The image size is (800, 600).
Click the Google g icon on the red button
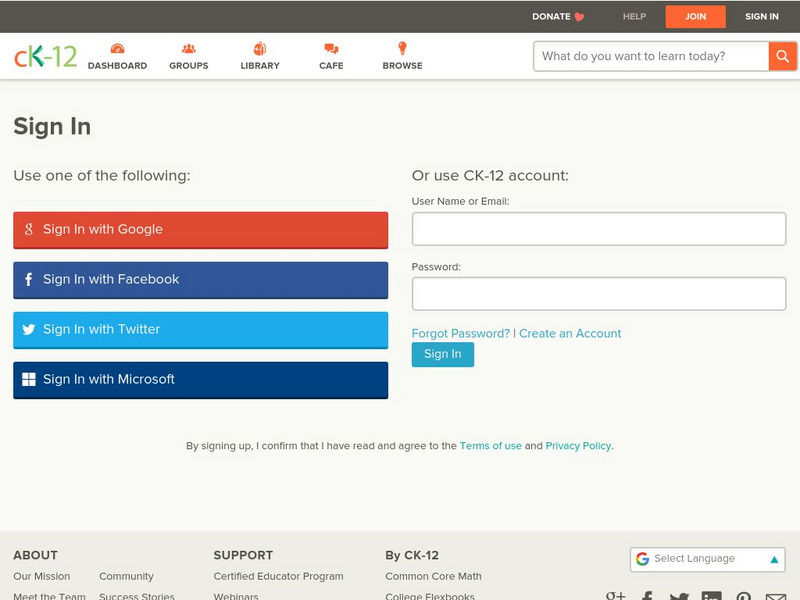29,230
